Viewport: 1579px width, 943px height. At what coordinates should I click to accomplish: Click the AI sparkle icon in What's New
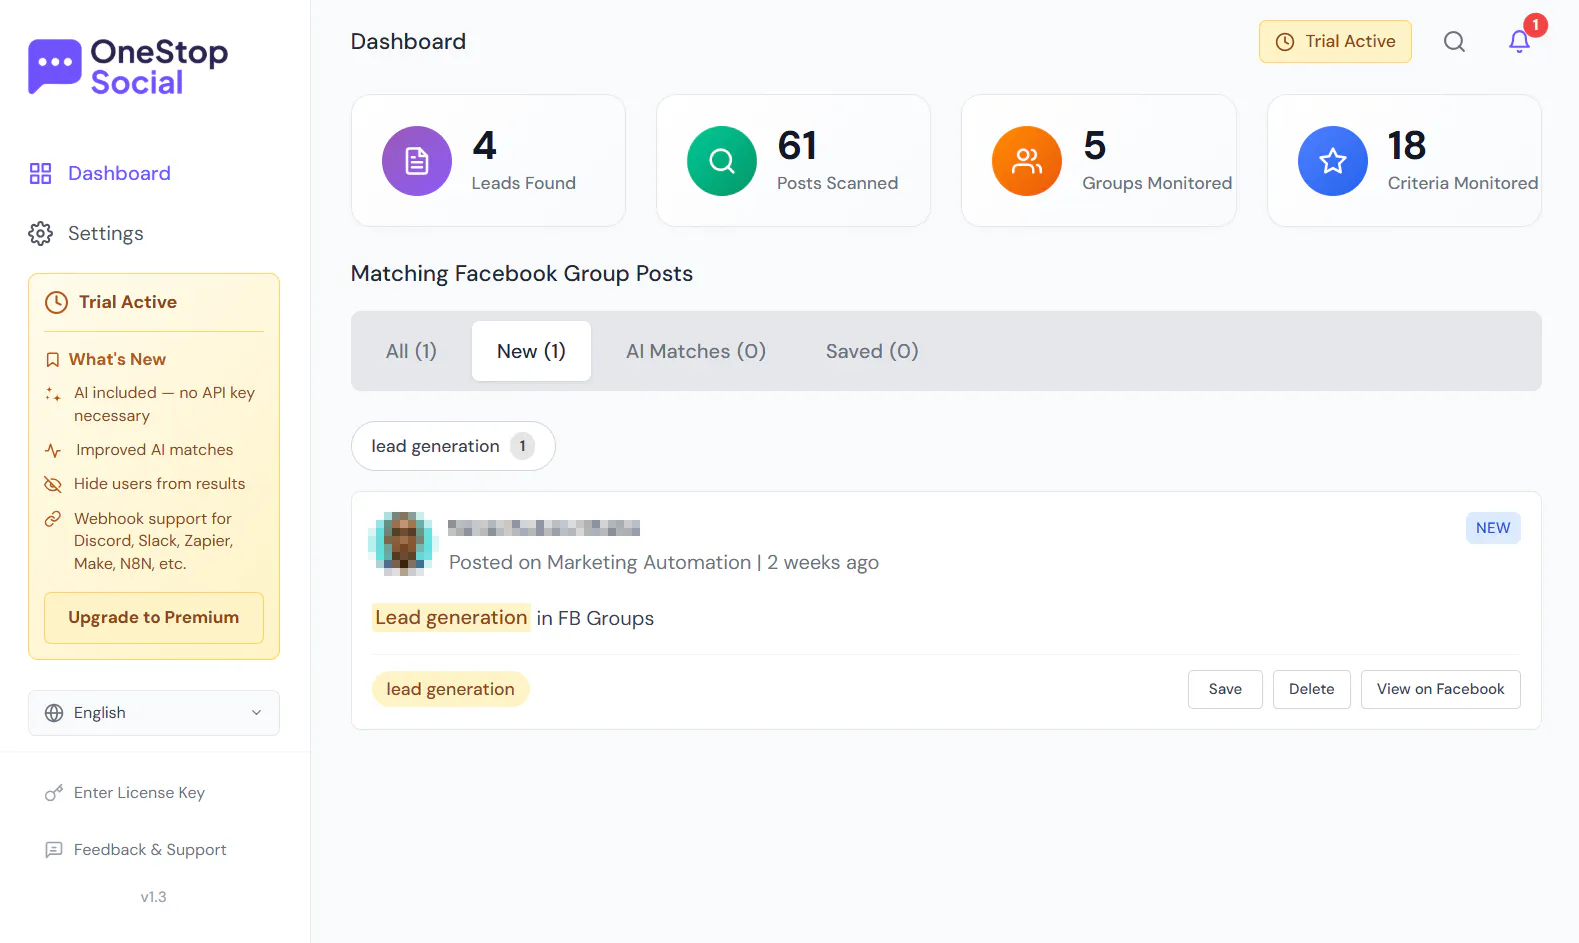(53, 394)
